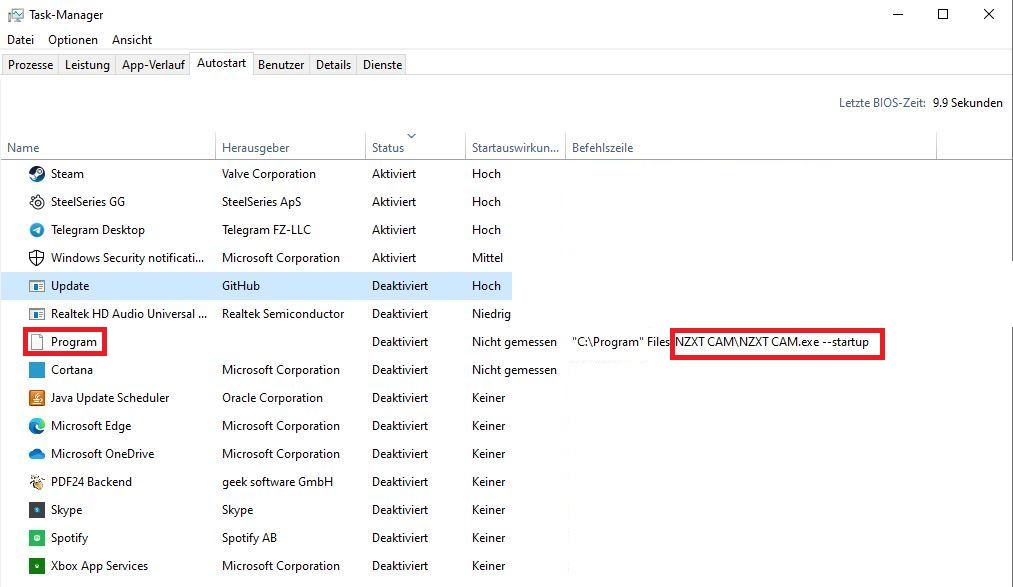Select the PDF24 Backend entry
This screenshot has width=1013, height=587.
[x=91, y=482]
